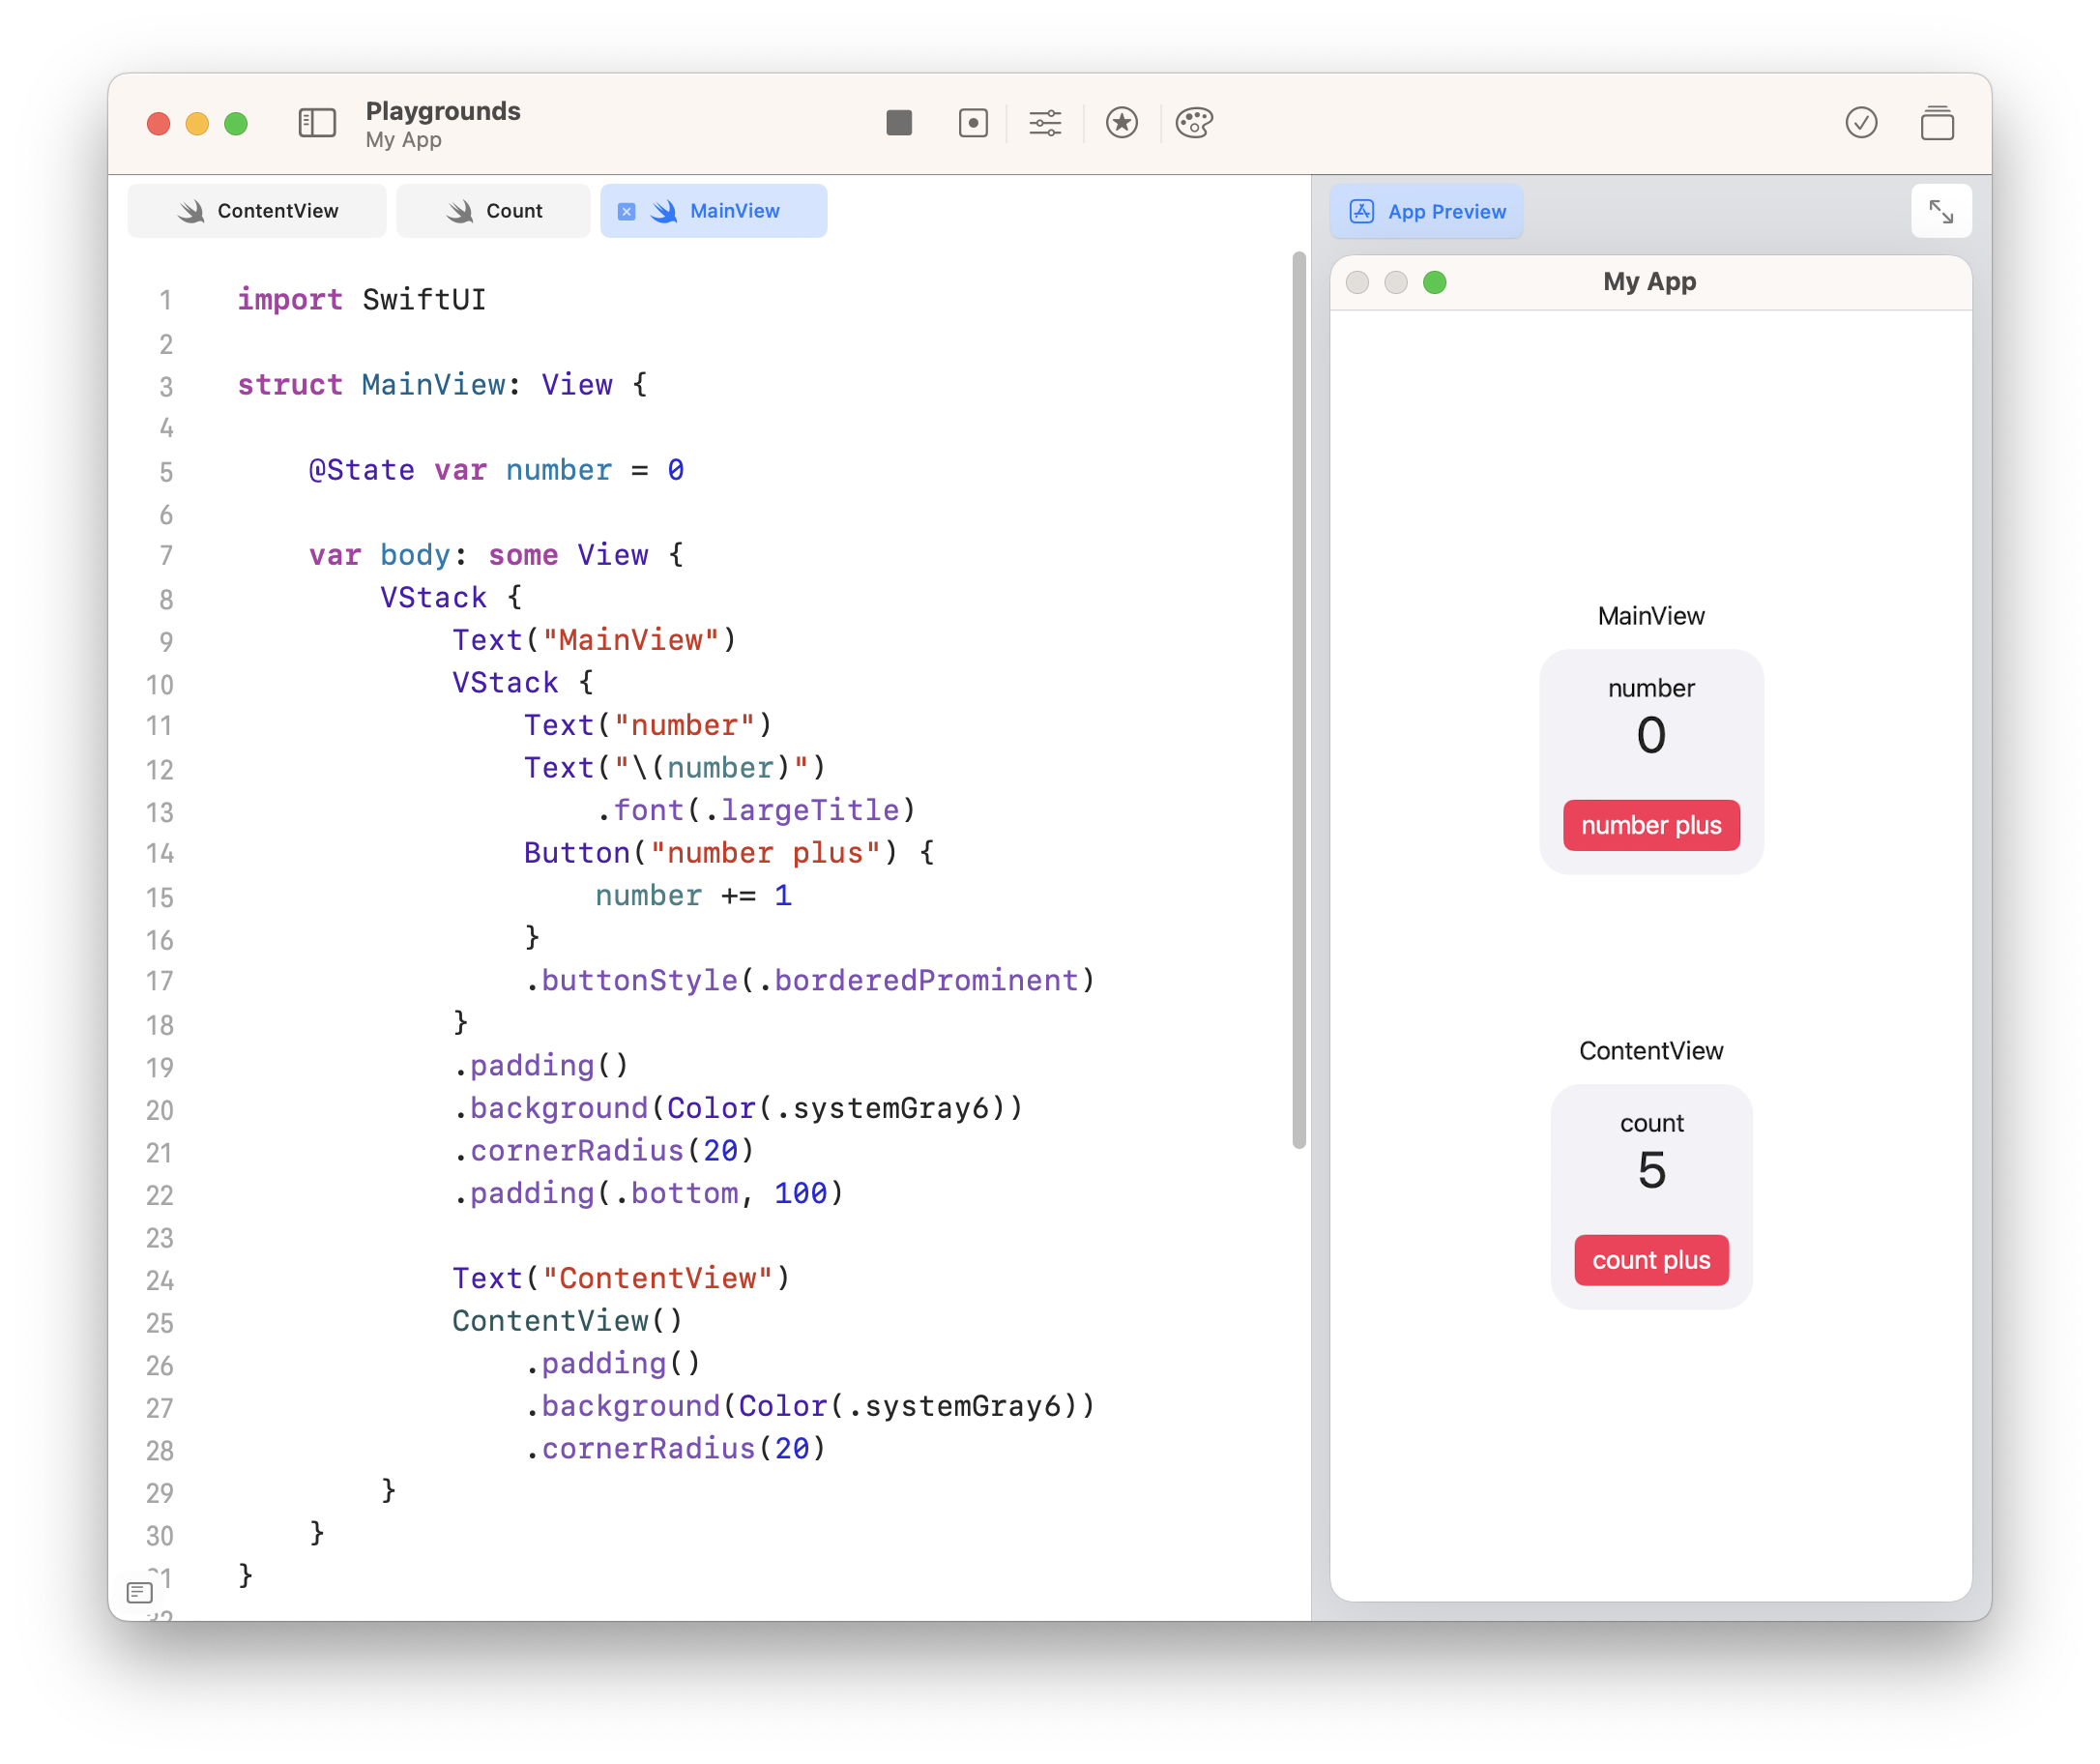Open the library stack icon
This screenshot has height=1764, width=2100.
[1936, 123]
